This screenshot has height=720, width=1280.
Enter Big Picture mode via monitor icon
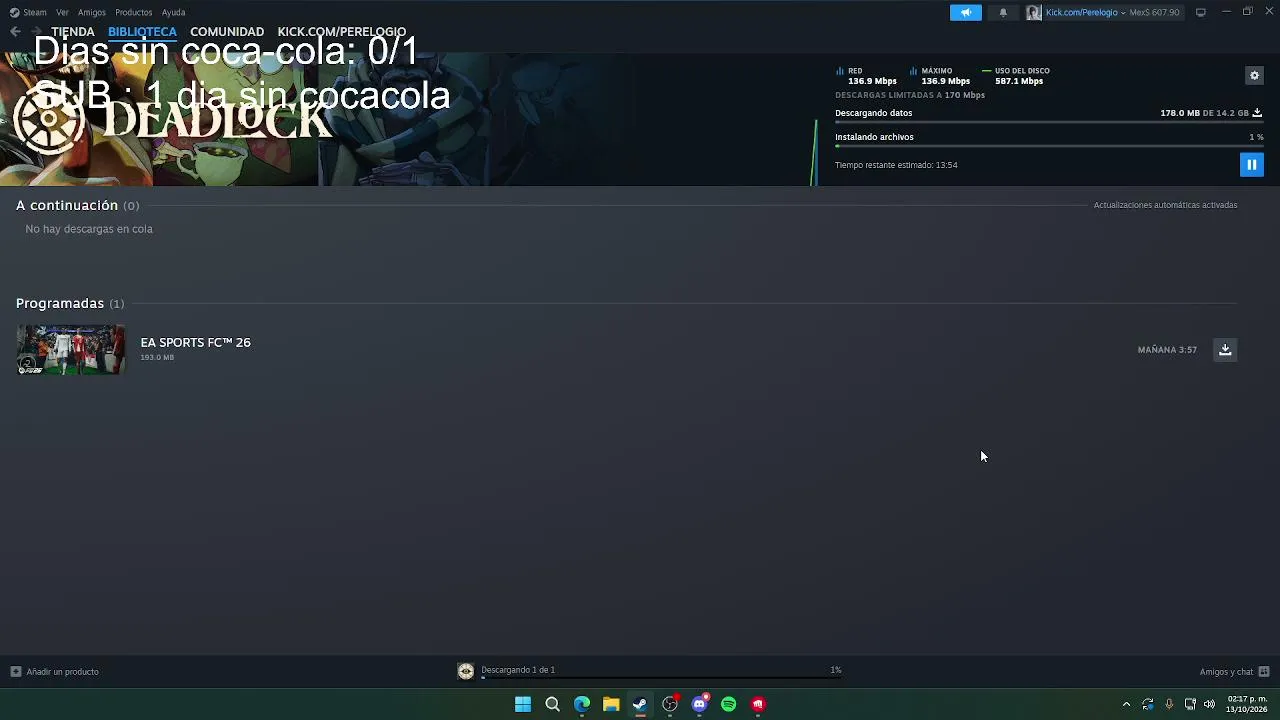[1201, 12]
